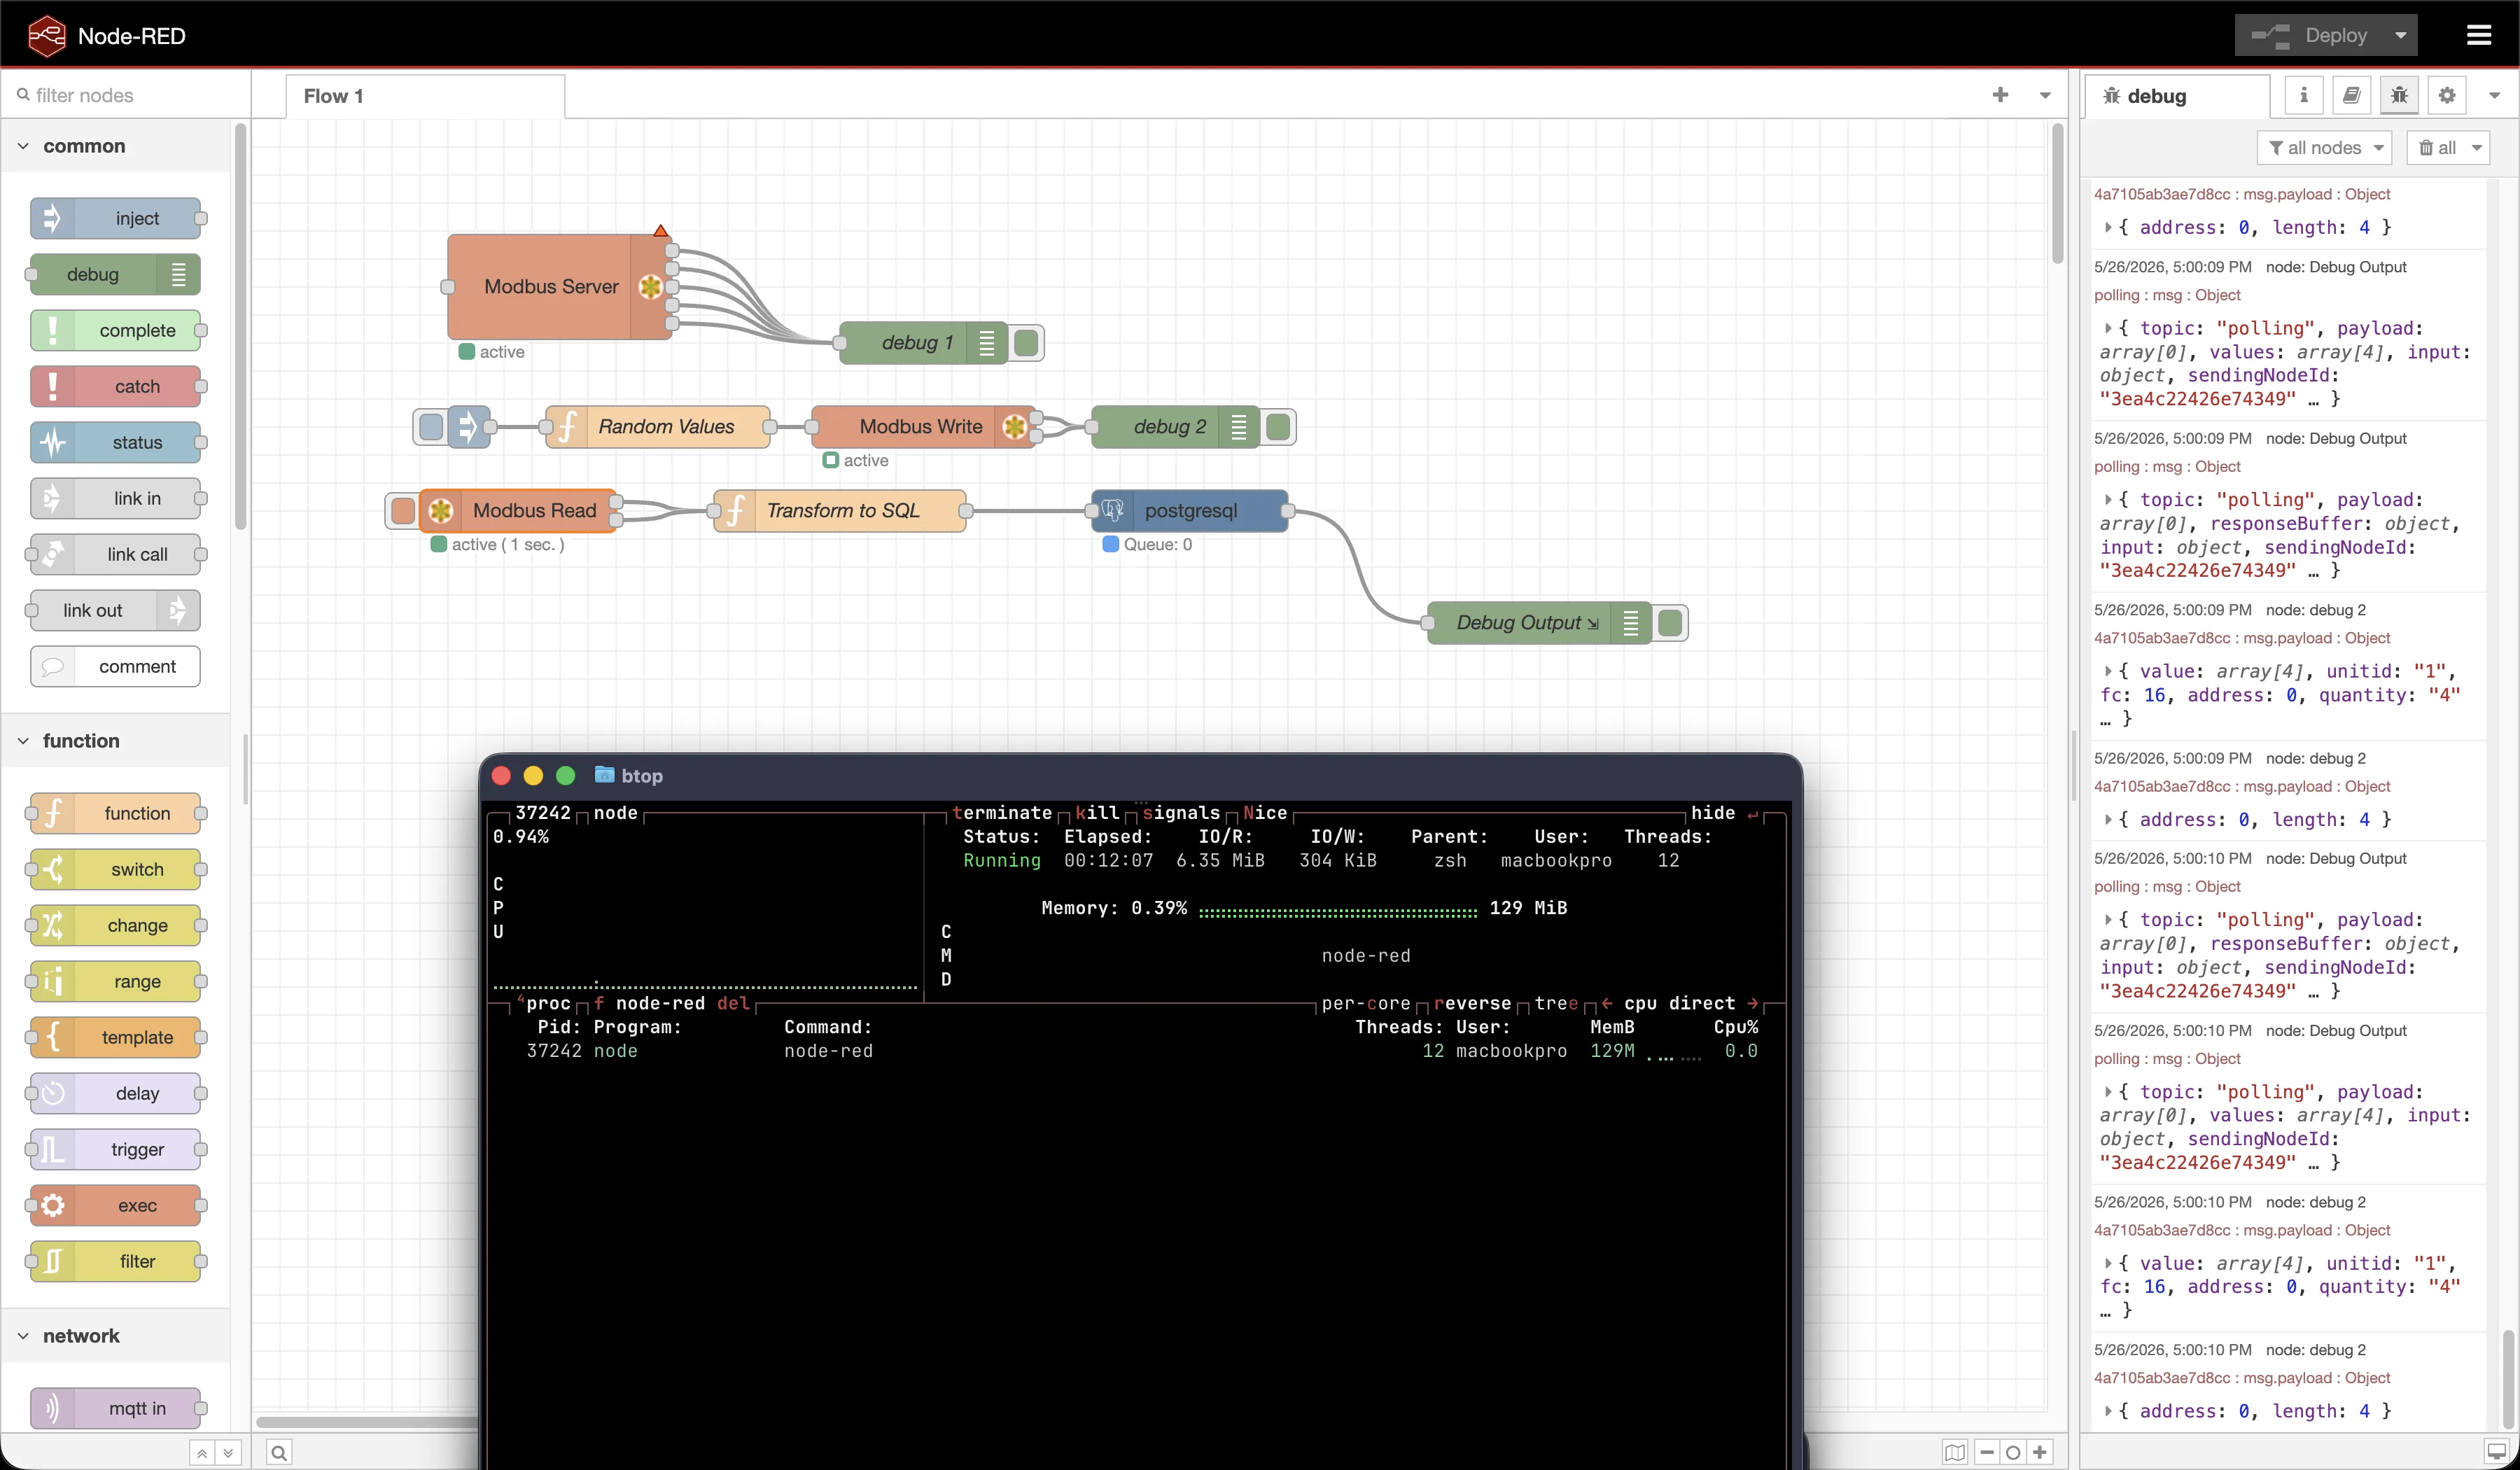The image size is (2520, 1470).
Task: Open the debug sidebar tab
Action: tap(2178, 96)
